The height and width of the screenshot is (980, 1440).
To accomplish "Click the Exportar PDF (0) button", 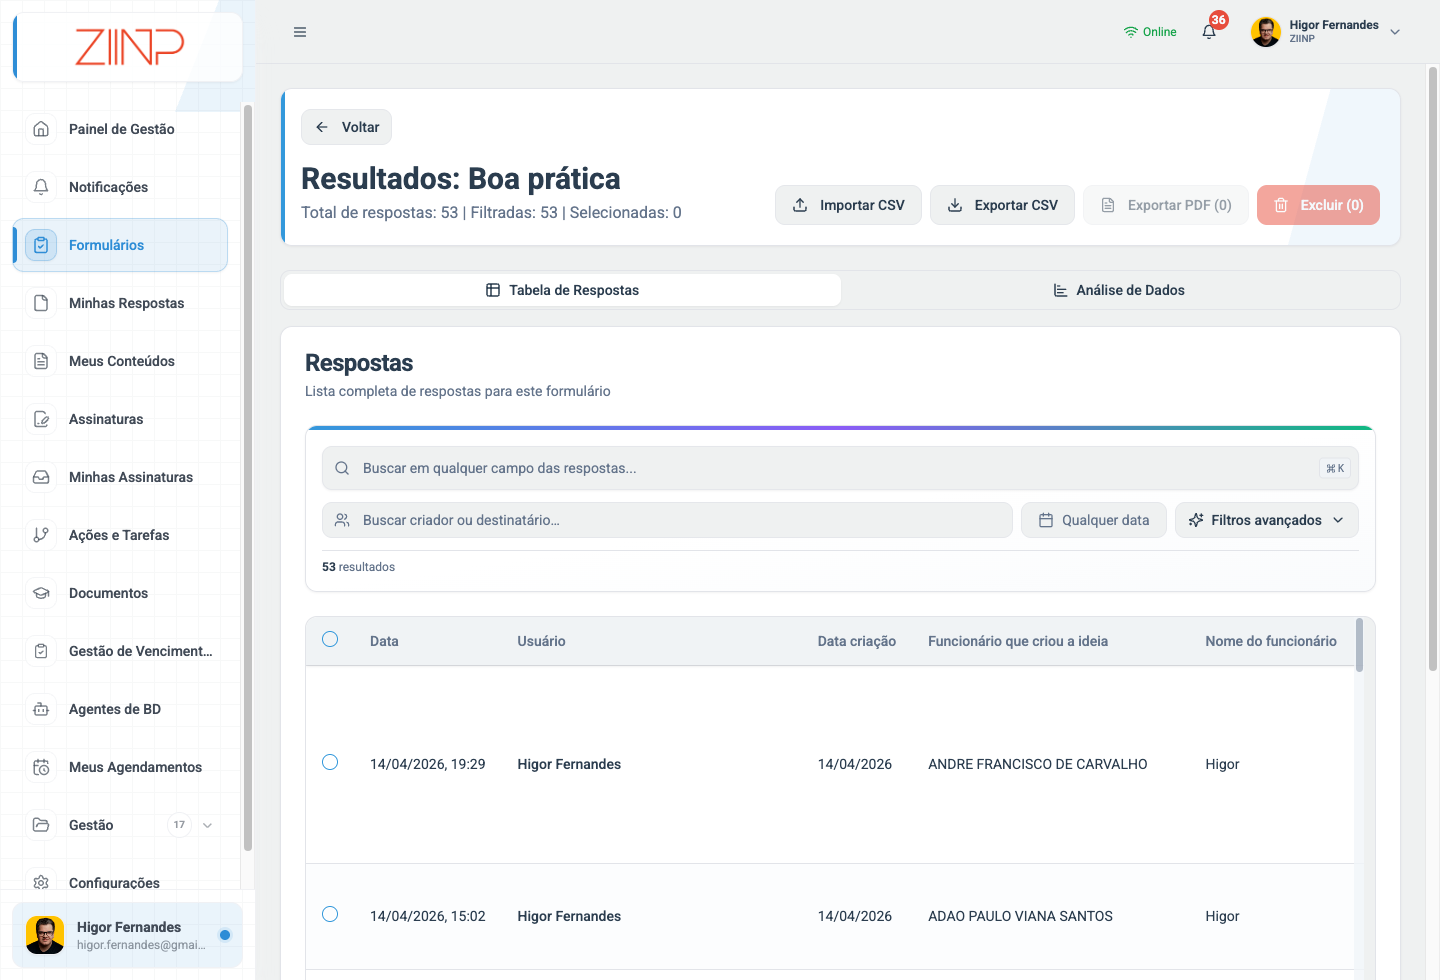I will (1166, 205).
